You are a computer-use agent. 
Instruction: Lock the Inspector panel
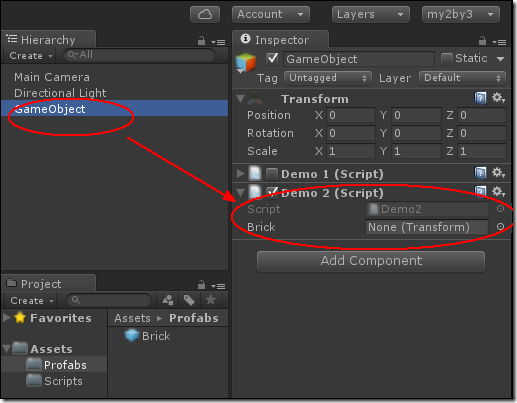click(482, 41)
